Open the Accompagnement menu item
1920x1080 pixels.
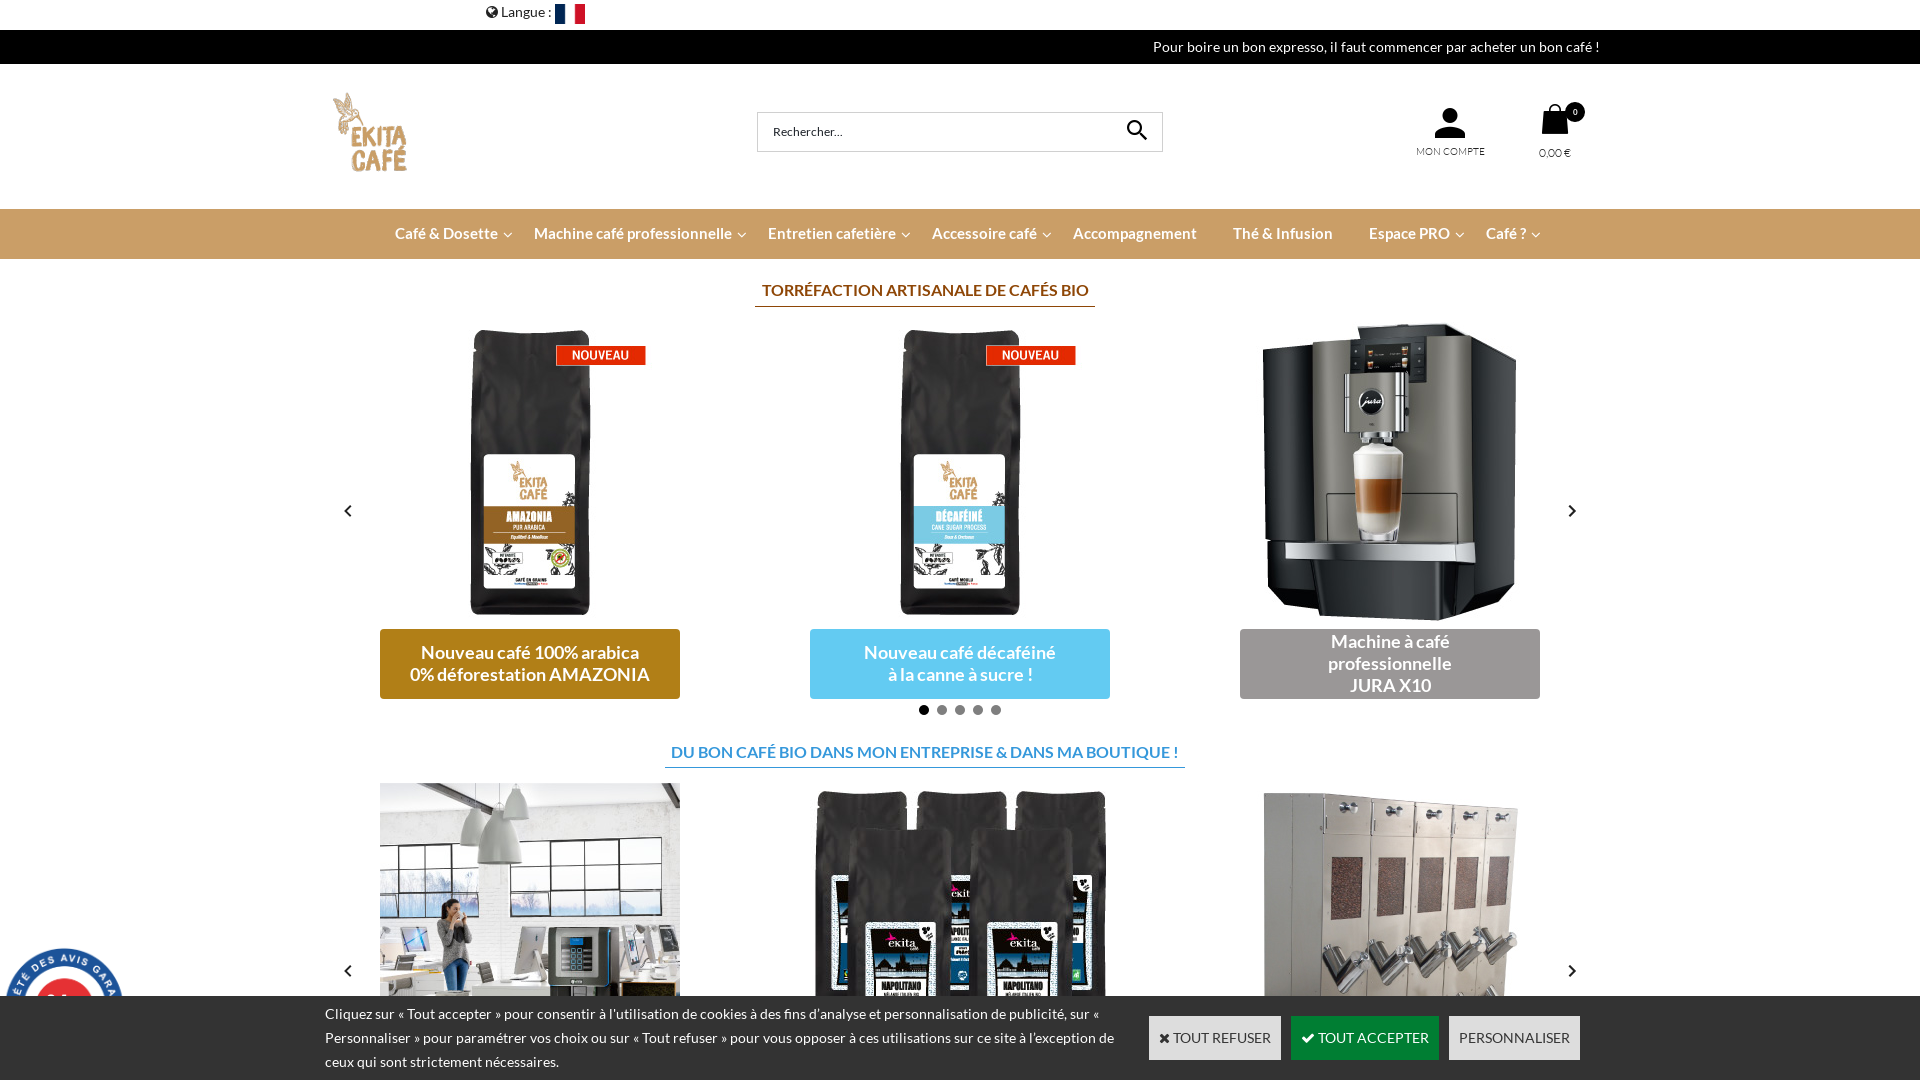[1134, 234]
